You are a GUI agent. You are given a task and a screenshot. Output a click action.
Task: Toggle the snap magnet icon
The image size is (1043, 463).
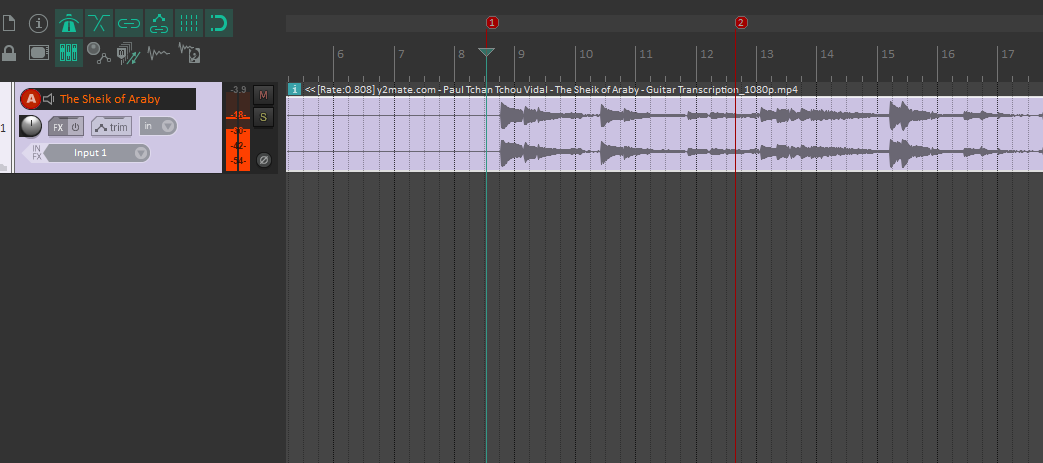218,22
